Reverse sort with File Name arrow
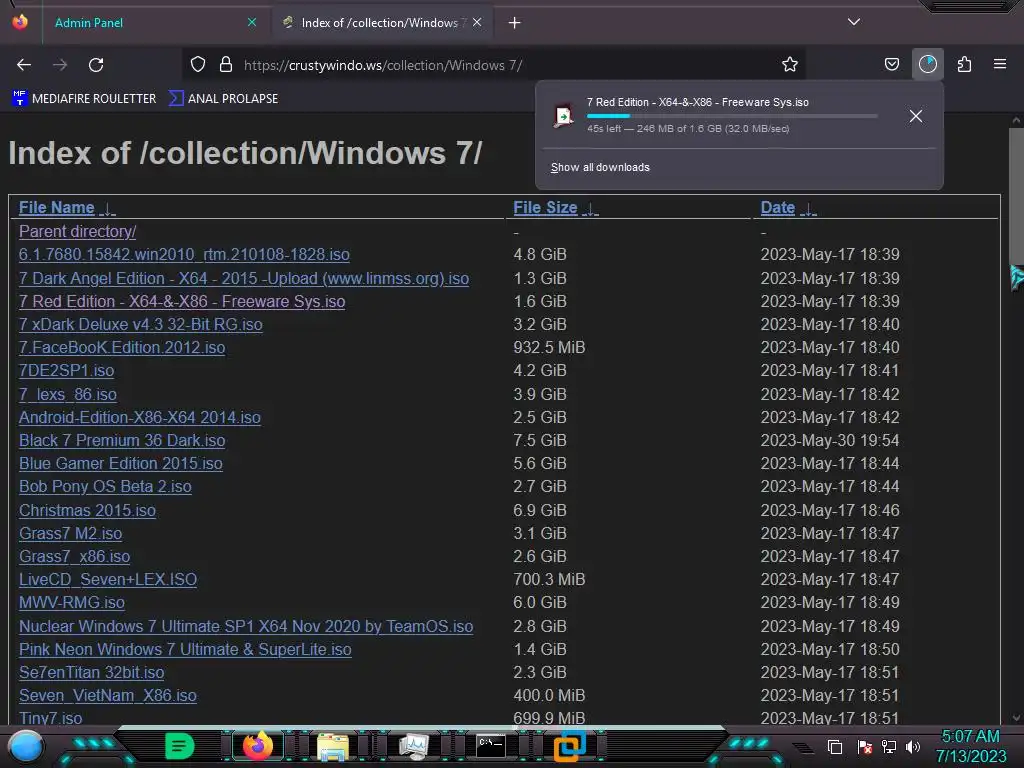The height and width of the screenshot is (768, 1024). coord(107,209)
